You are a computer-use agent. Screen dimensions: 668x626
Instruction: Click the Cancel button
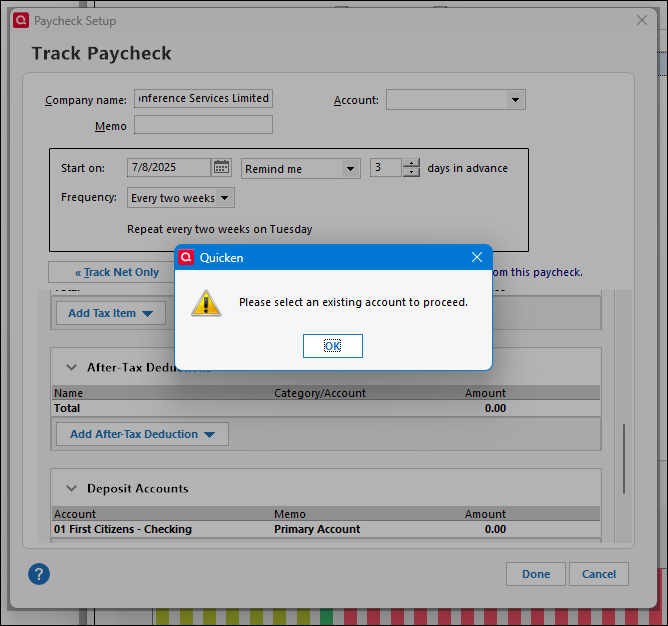[599, 574]
